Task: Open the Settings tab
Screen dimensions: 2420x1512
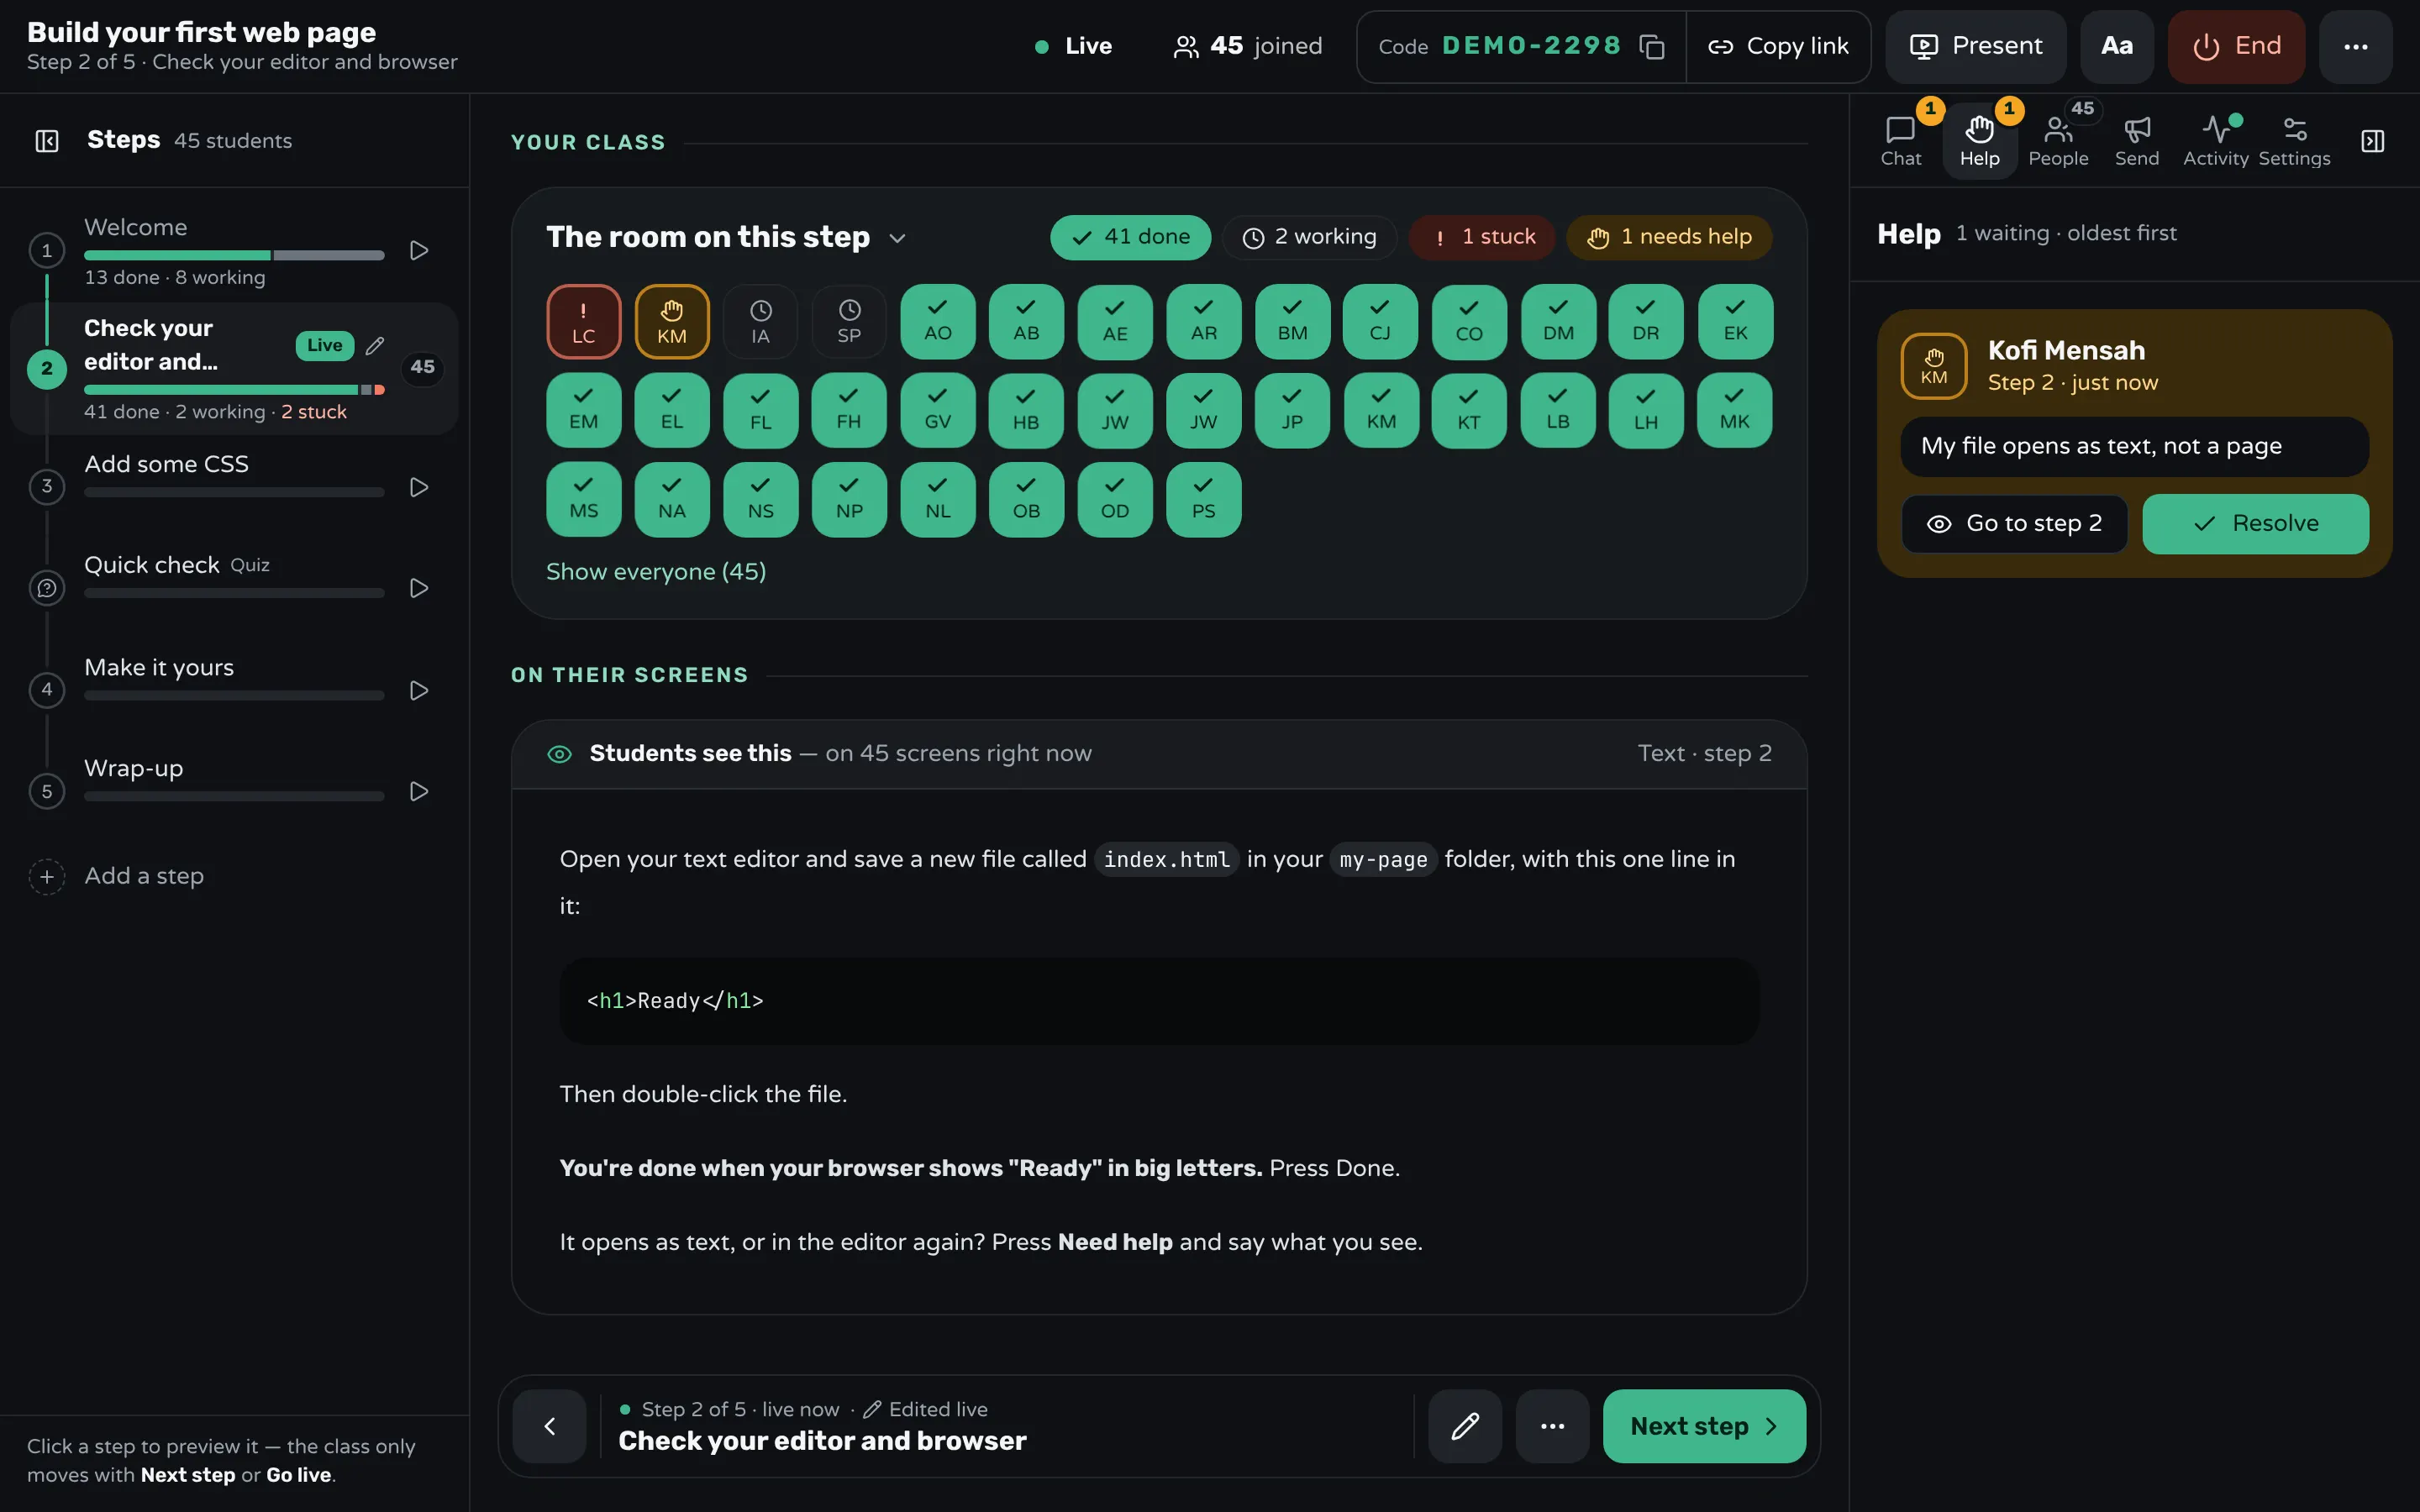Action: 2294,141
